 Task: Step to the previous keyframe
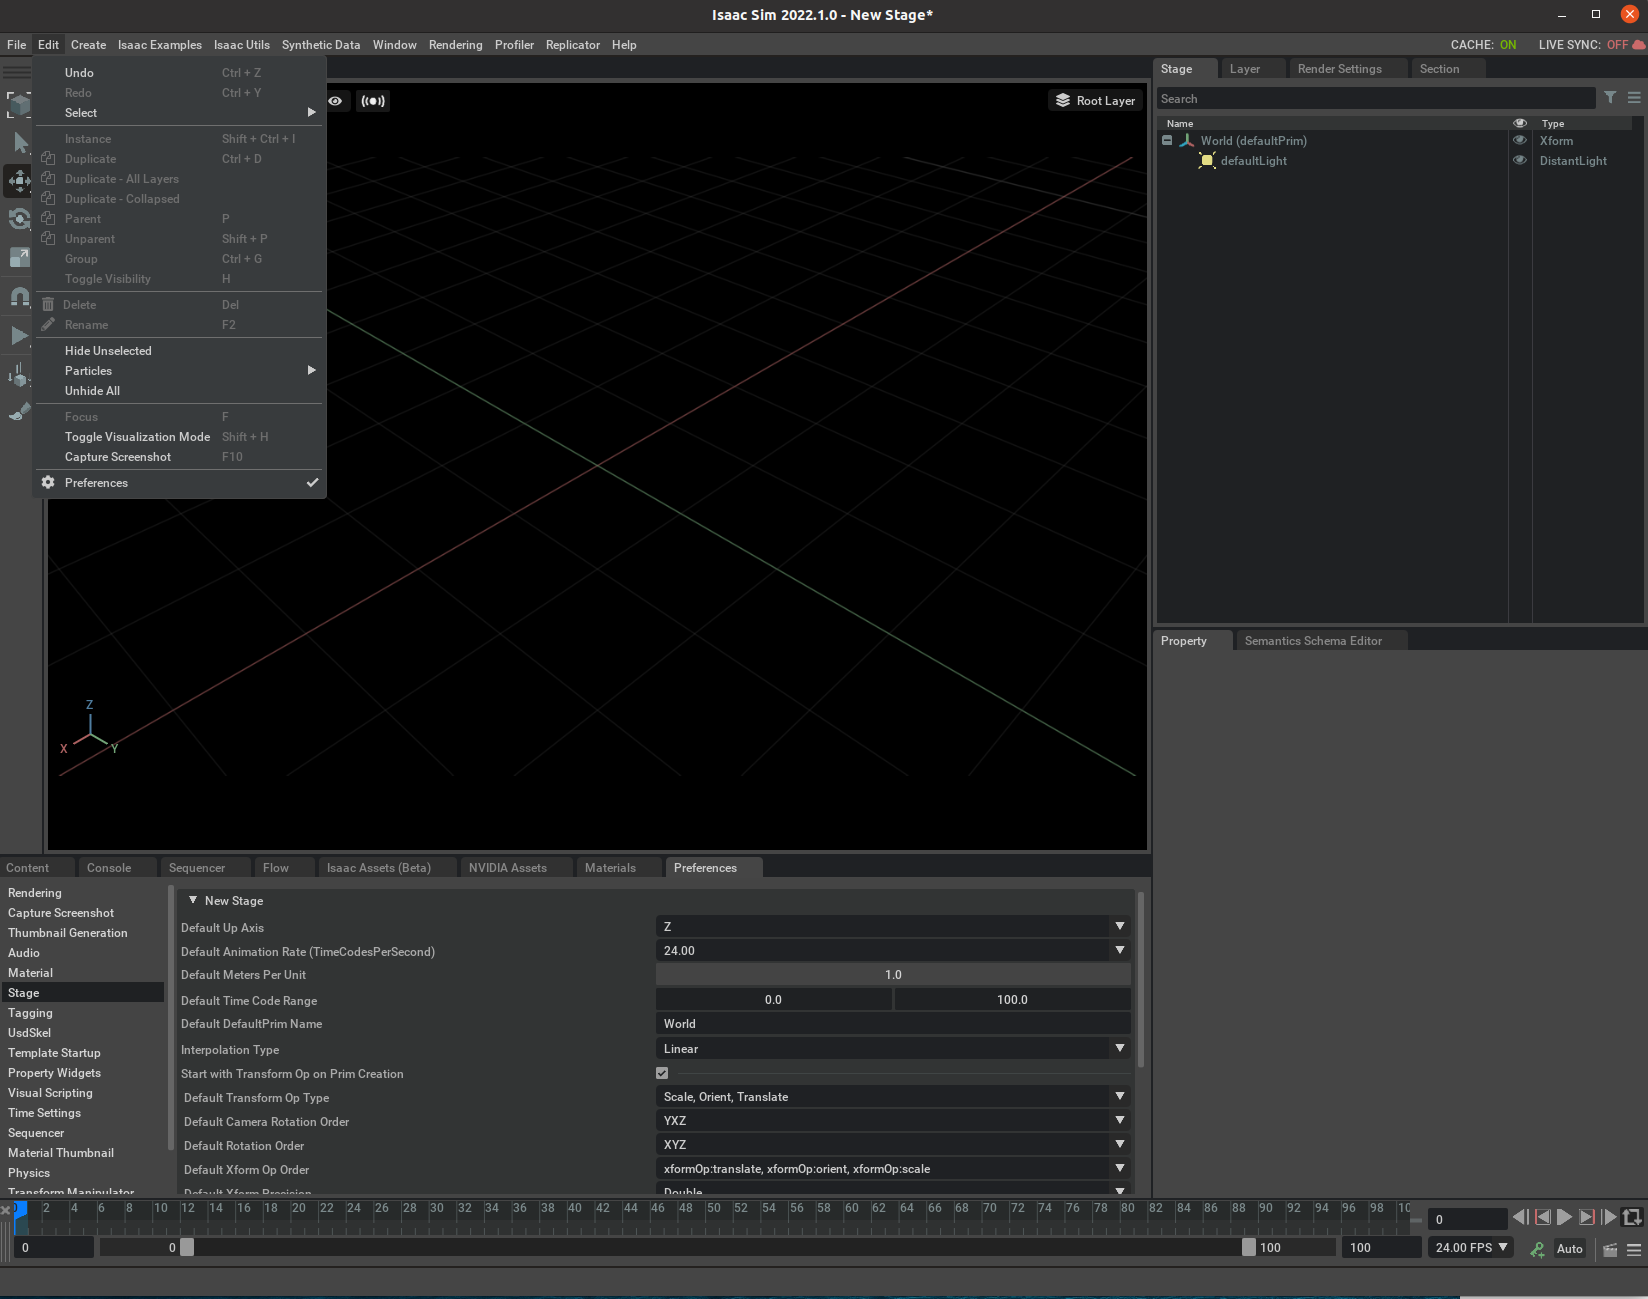tap(1543, 1217)
